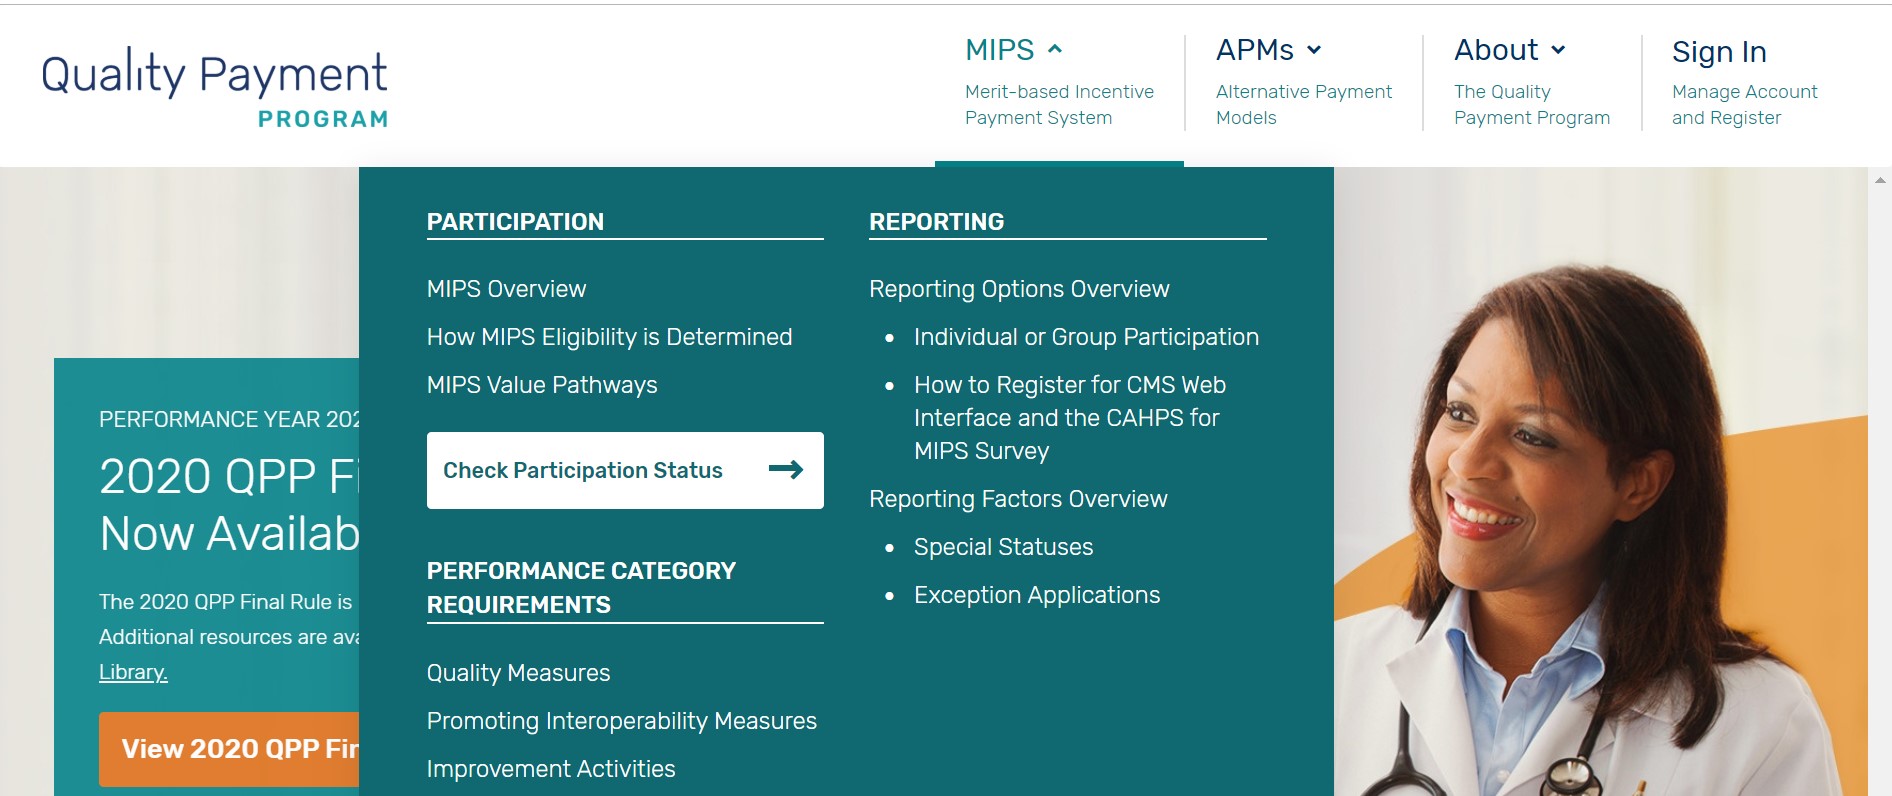Open Improvement Activities link
This screenshot has height=796, width=1892.
pos(550,769)
